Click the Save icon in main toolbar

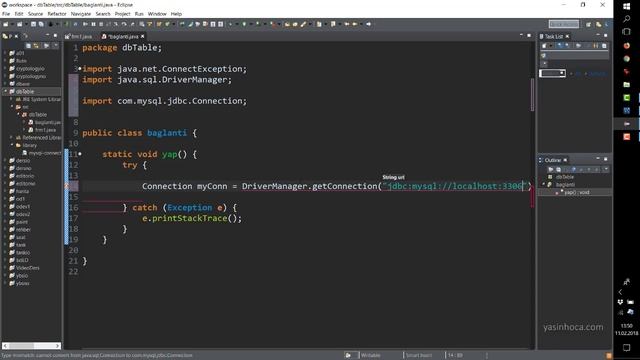point(33,24)
